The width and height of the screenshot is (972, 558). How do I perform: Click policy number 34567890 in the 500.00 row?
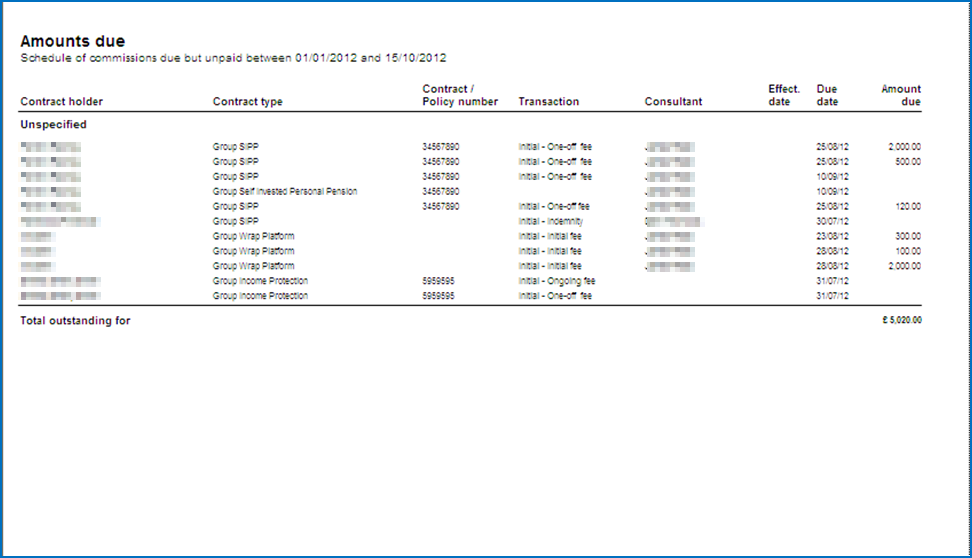tap(441, 162)
